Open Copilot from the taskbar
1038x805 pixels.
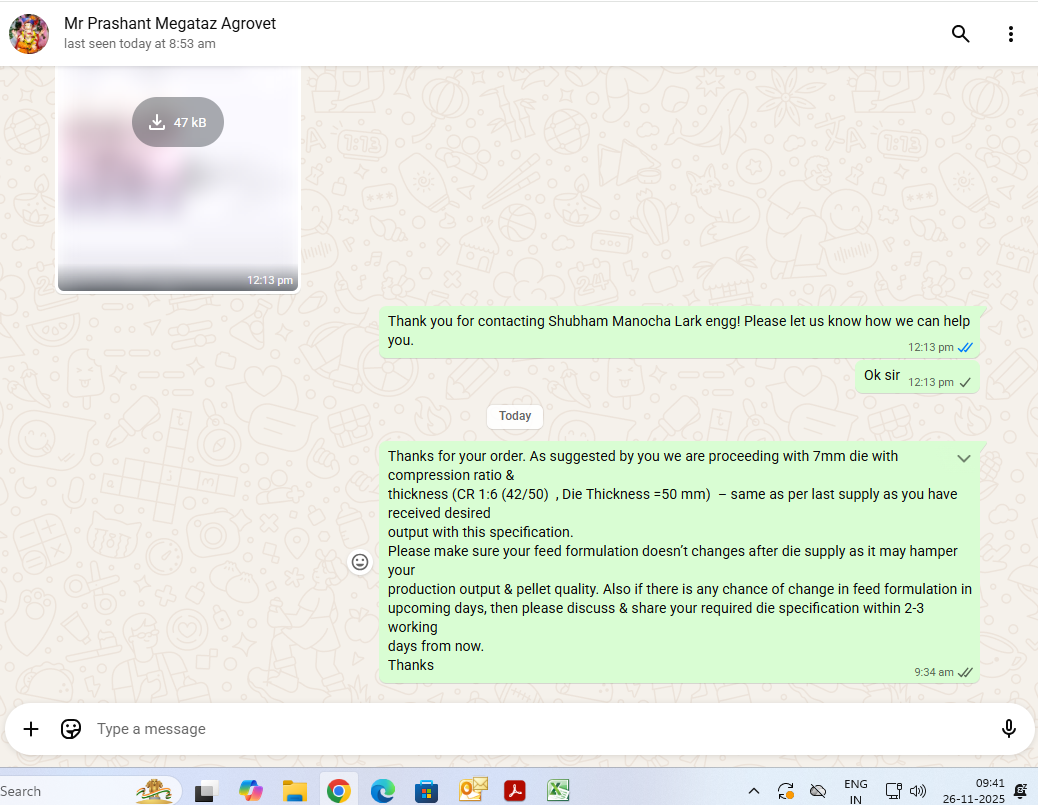click(250, 791)
